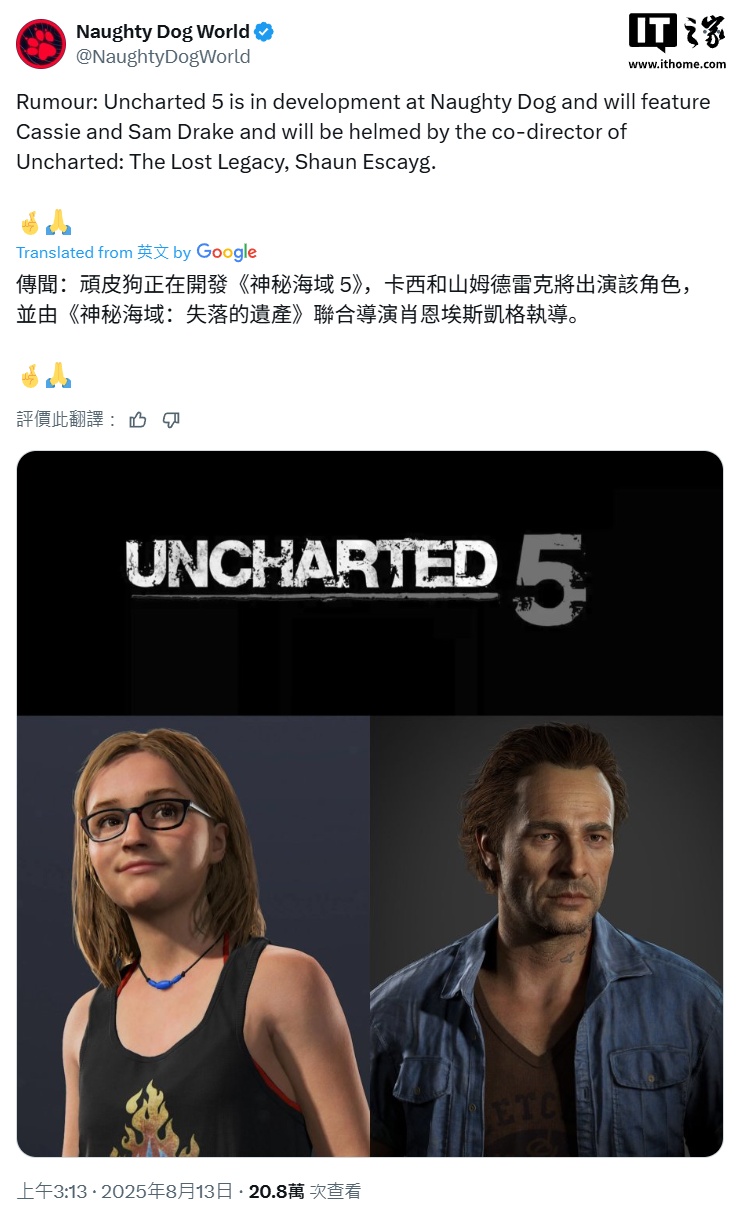Open the Naughty Dog World display name
Viewport: 737px width, 1214px height.
click(x=163, y=32)
